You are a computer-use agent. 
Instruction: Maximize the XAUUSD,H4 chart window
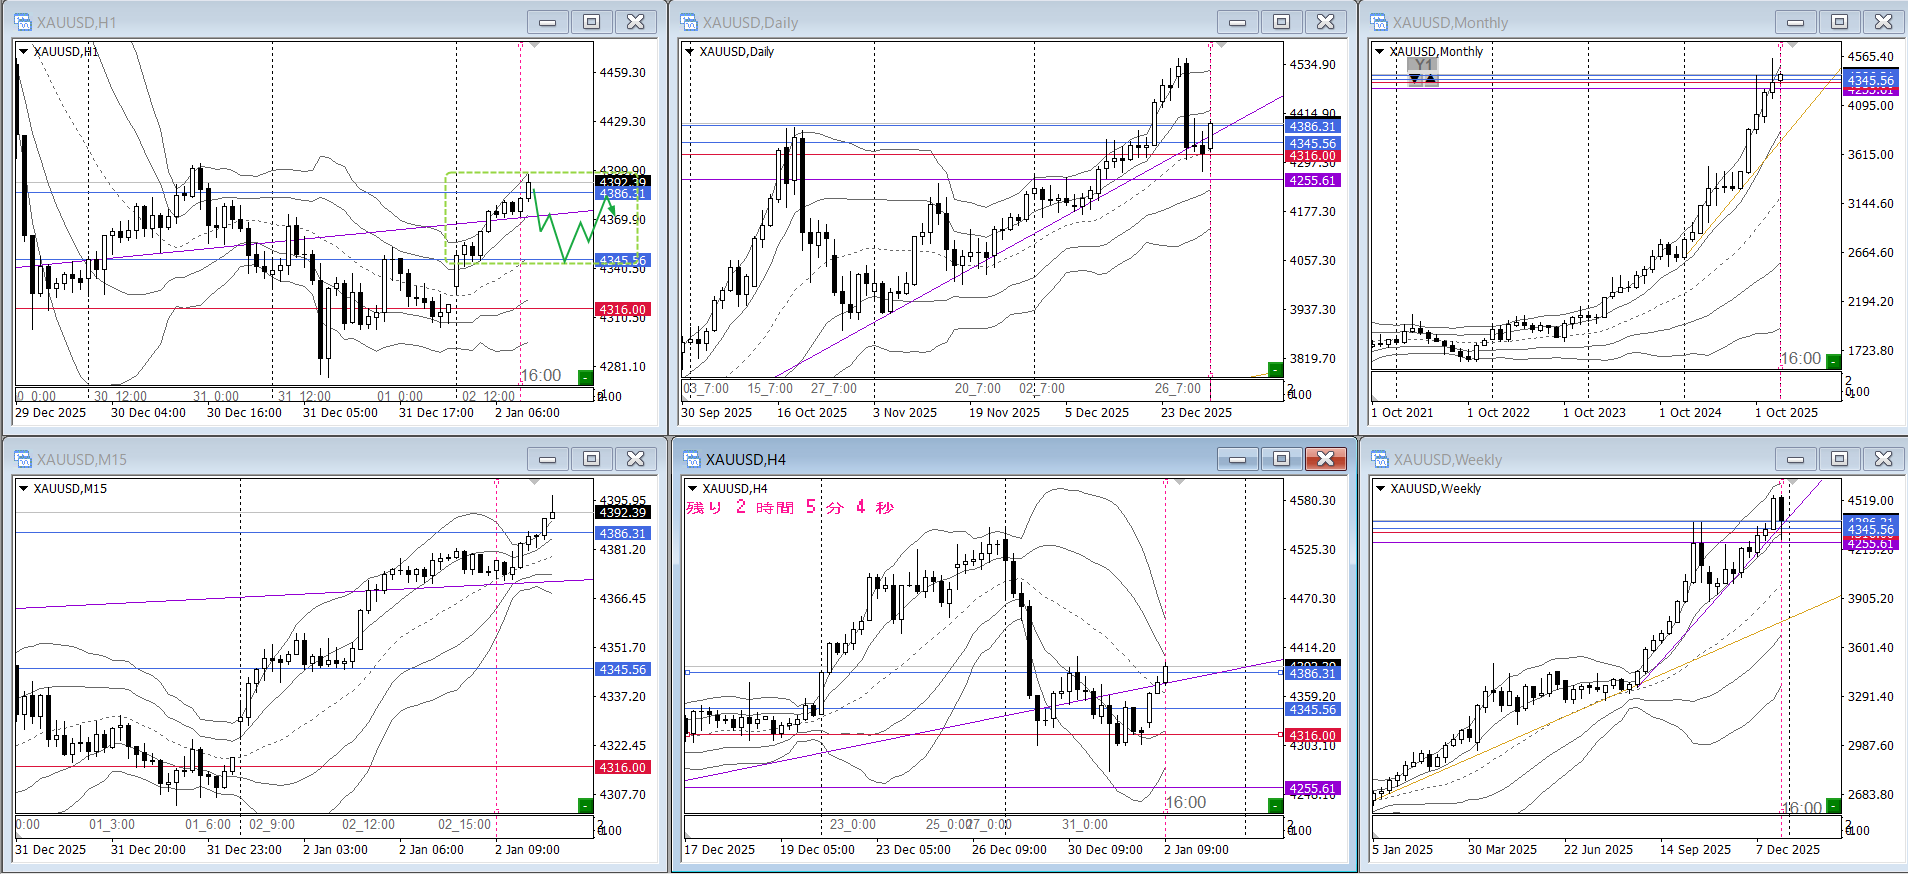pos(1281,459)
